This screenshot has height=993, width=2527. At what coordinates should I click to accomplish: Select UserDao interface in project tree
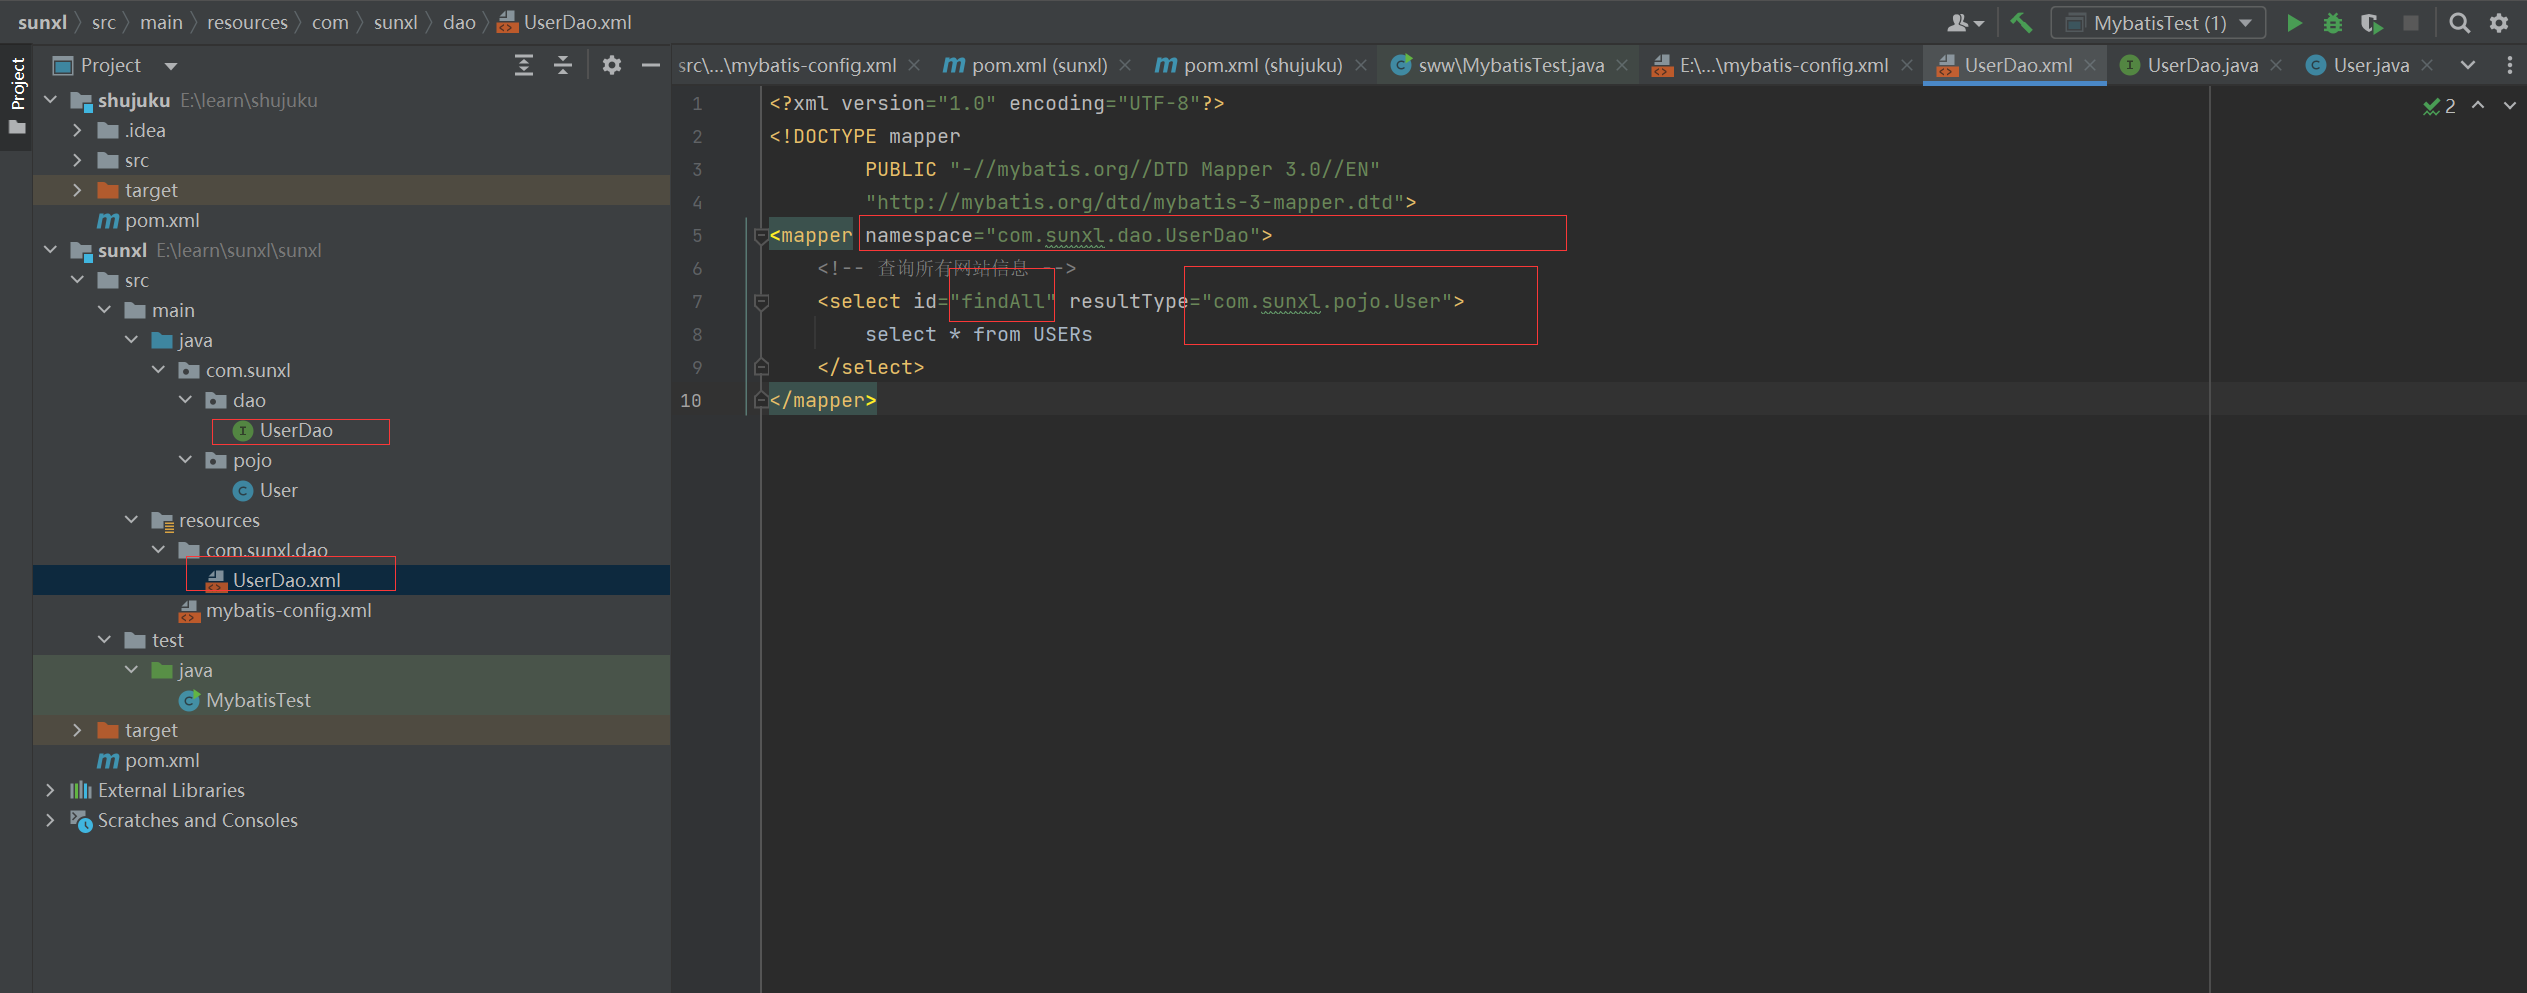(x=296, y=431)
